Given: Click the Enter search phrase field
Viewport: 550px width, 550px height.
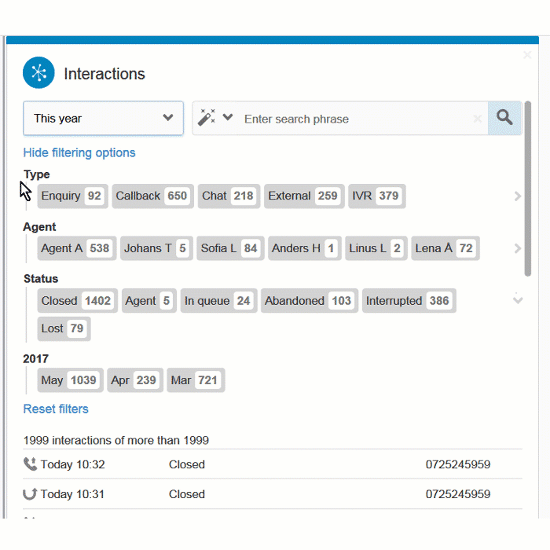Looking at the screenshot, I should tap(357, 119).
